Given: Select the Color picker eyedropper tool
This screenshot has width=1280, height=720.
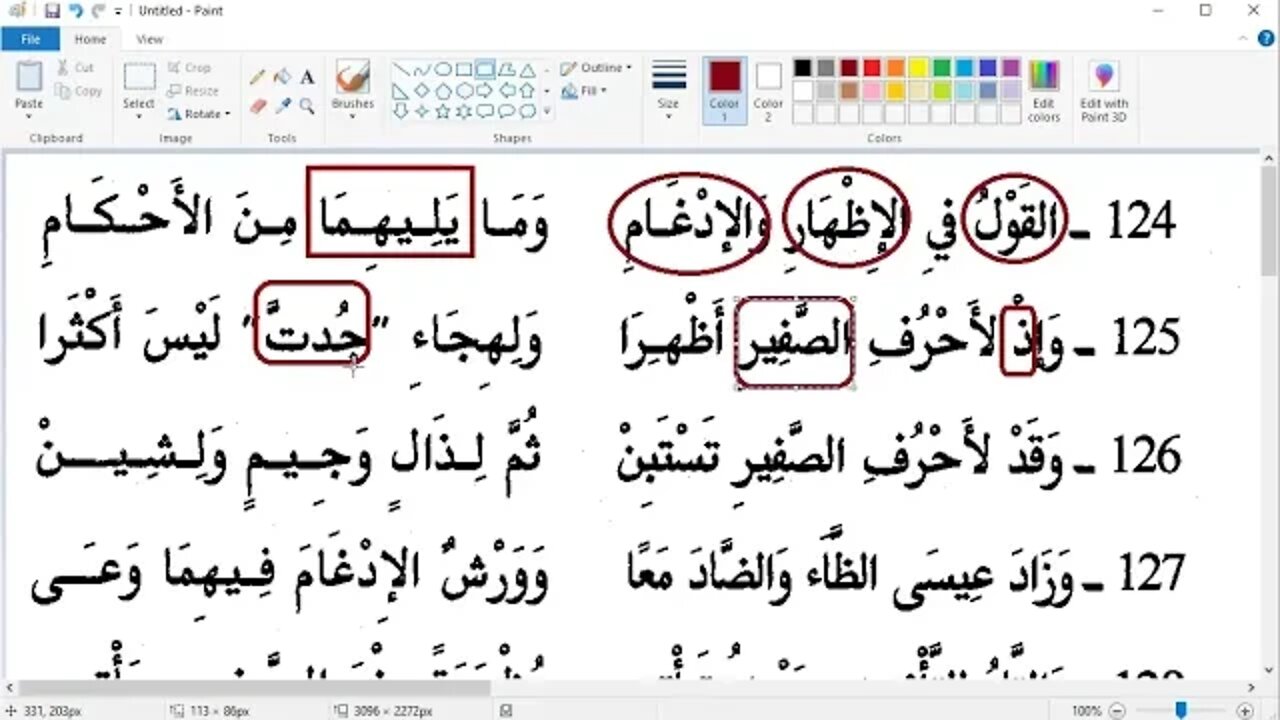Looking at the screenshot, I should point(283,105).
